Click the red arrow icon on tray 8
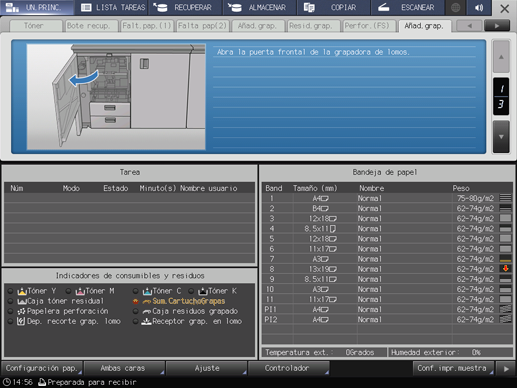Viewport: 517px width, 388px height. (505, 269)
